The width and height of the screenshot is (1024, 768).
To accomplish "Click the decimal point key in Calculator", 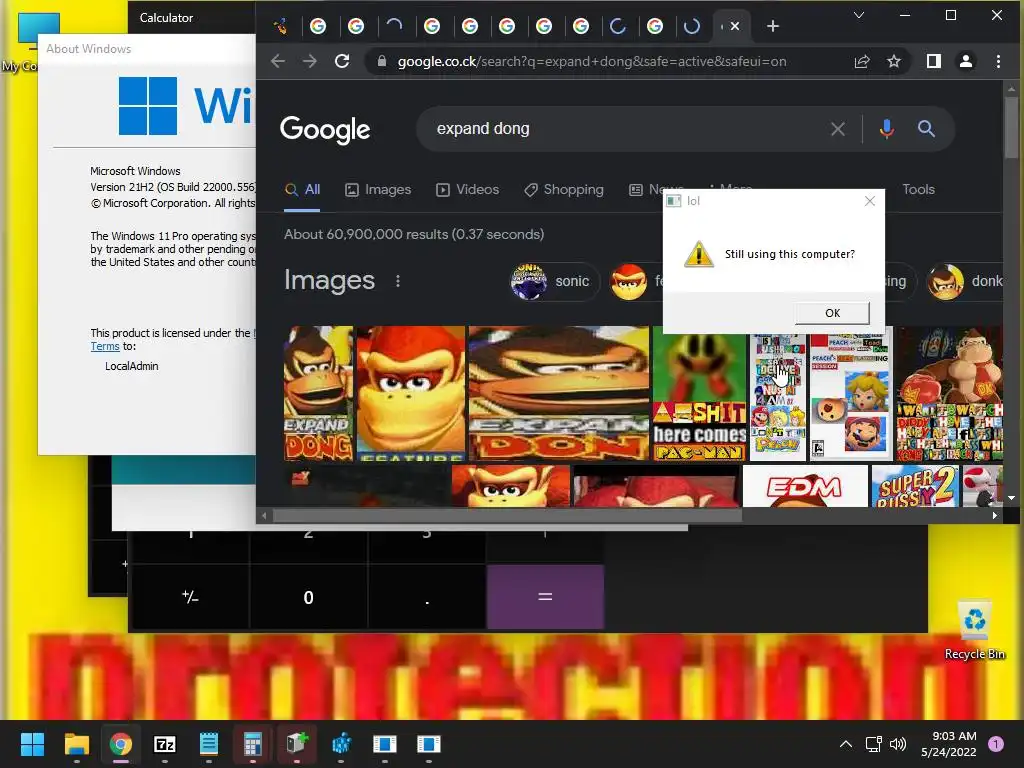I will point(427,597).
